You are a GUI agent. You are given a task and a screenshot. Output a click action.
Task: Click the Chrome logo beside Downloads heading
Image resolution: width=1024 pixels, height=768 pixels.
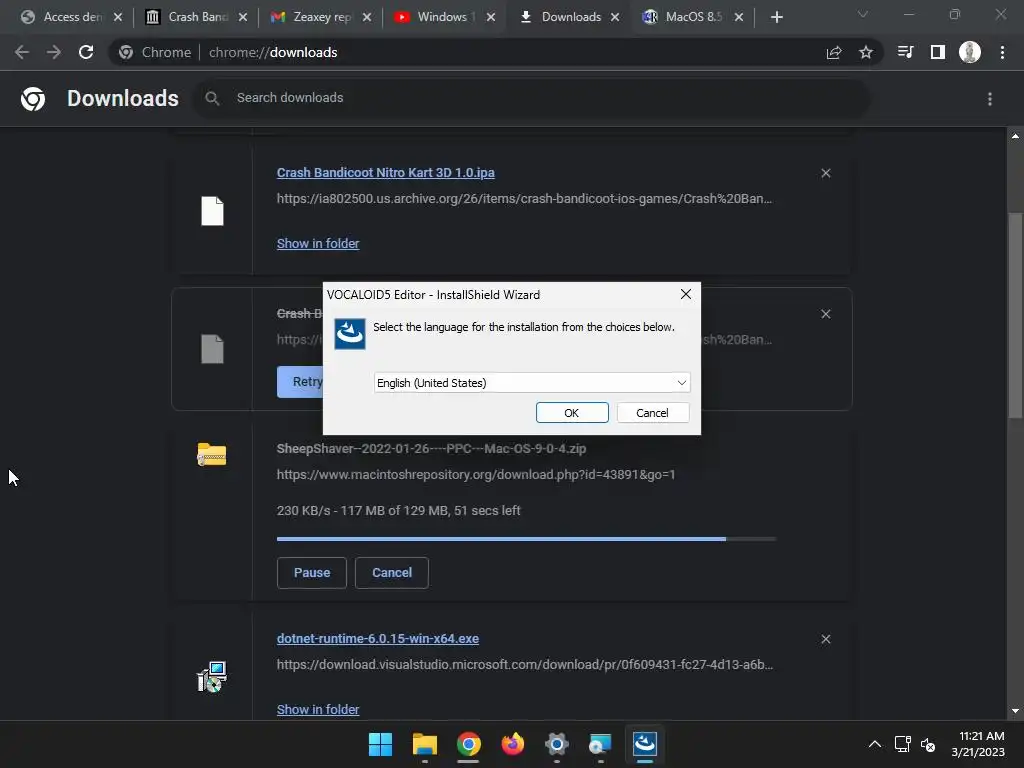[x=33, y=99]
